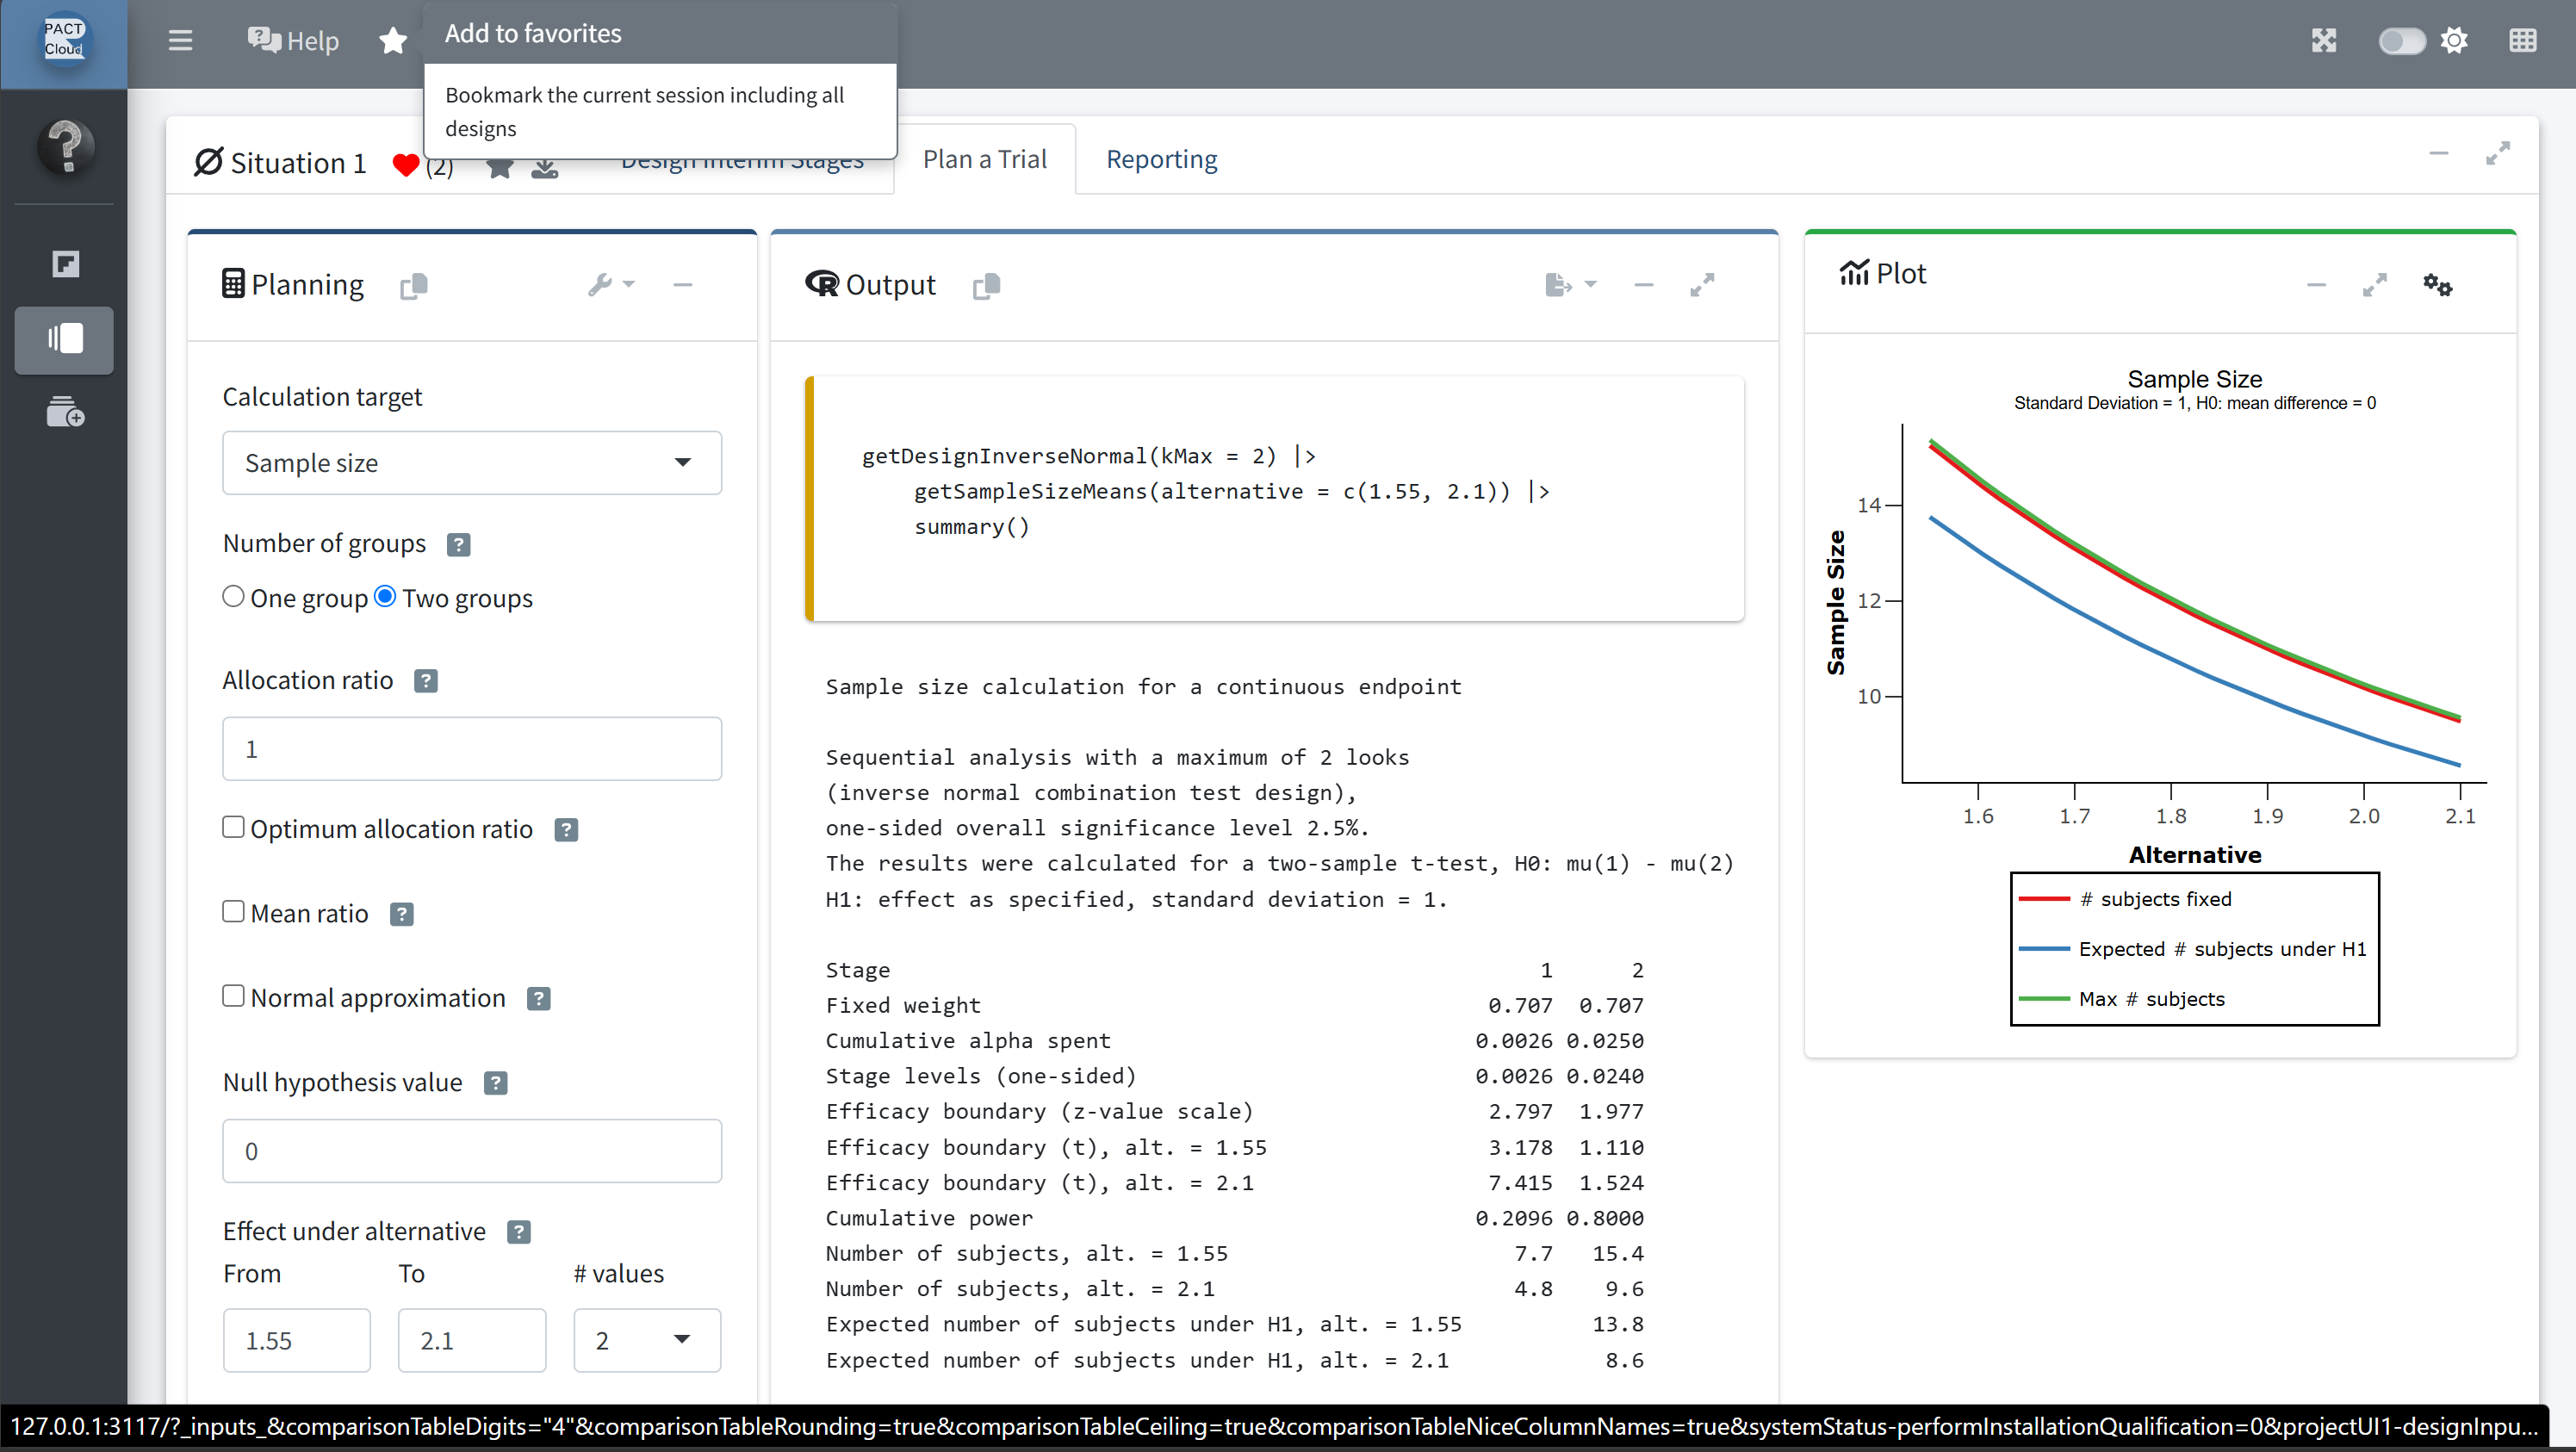2576x1452 pixels.
Task: Minimize the Plot panel
Action: click(x=2316, y=285)
